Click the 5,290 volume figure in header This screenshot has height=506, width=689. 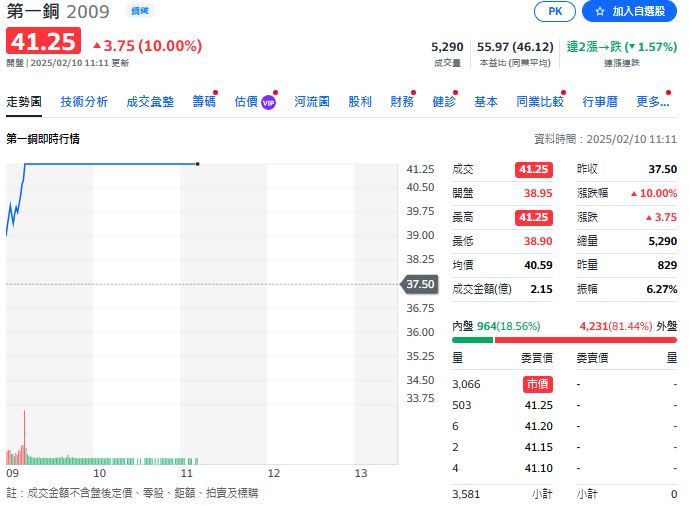coord(447,47)
